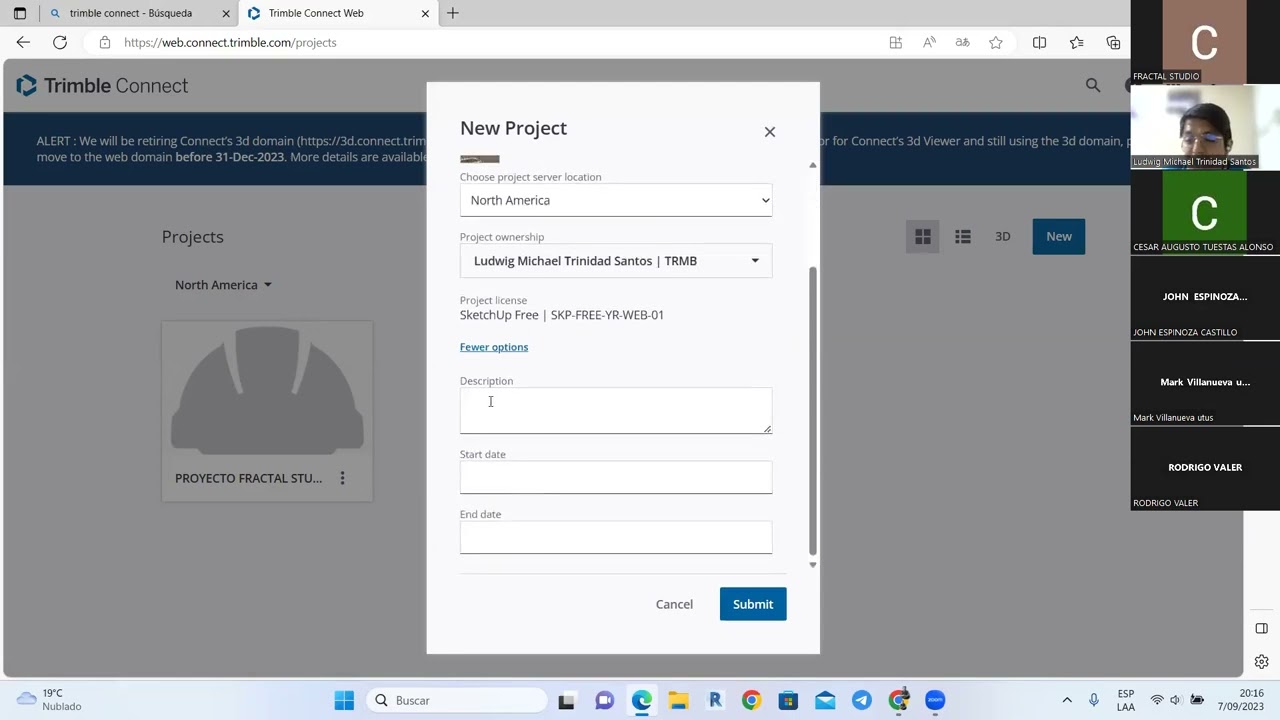Click the Trimble Connect logo

[102, 86]
